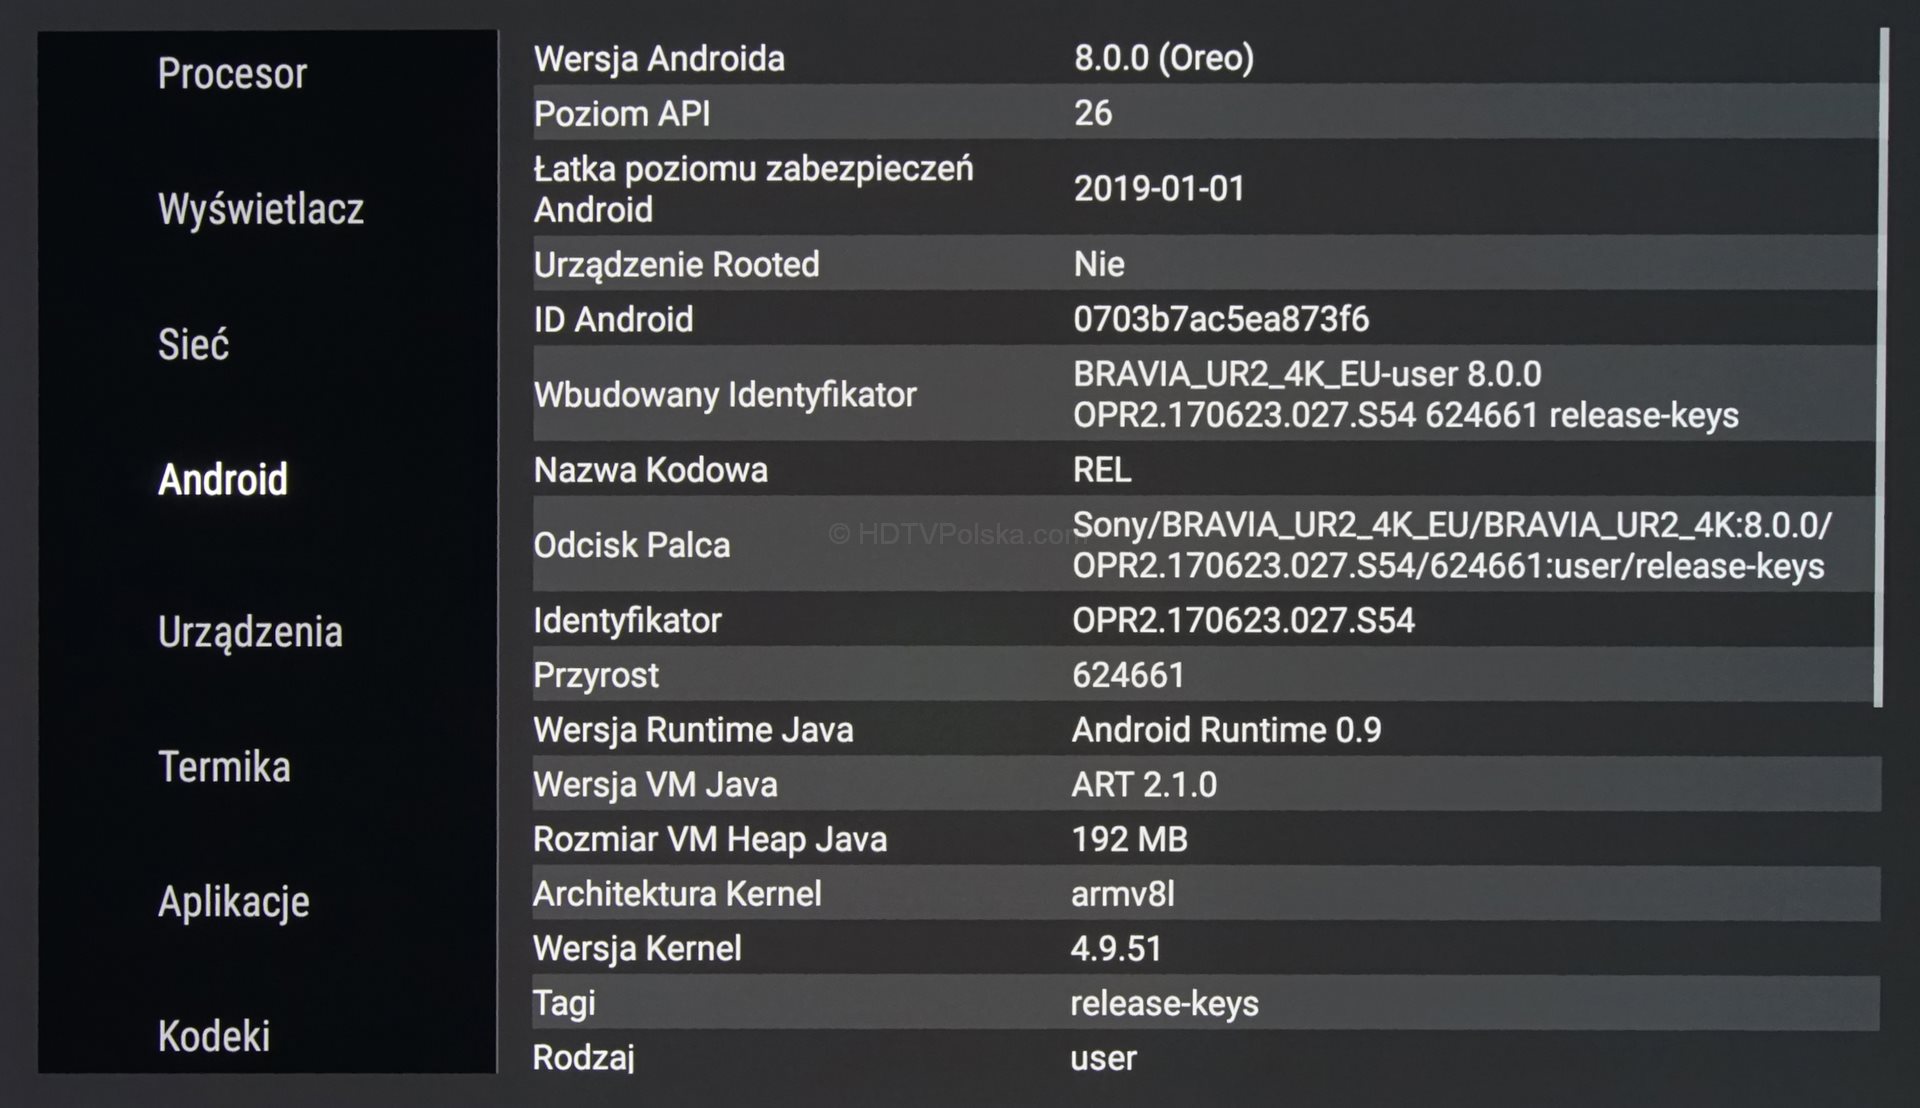Select the Android section

pyautogui.click(x=223, y=479)
